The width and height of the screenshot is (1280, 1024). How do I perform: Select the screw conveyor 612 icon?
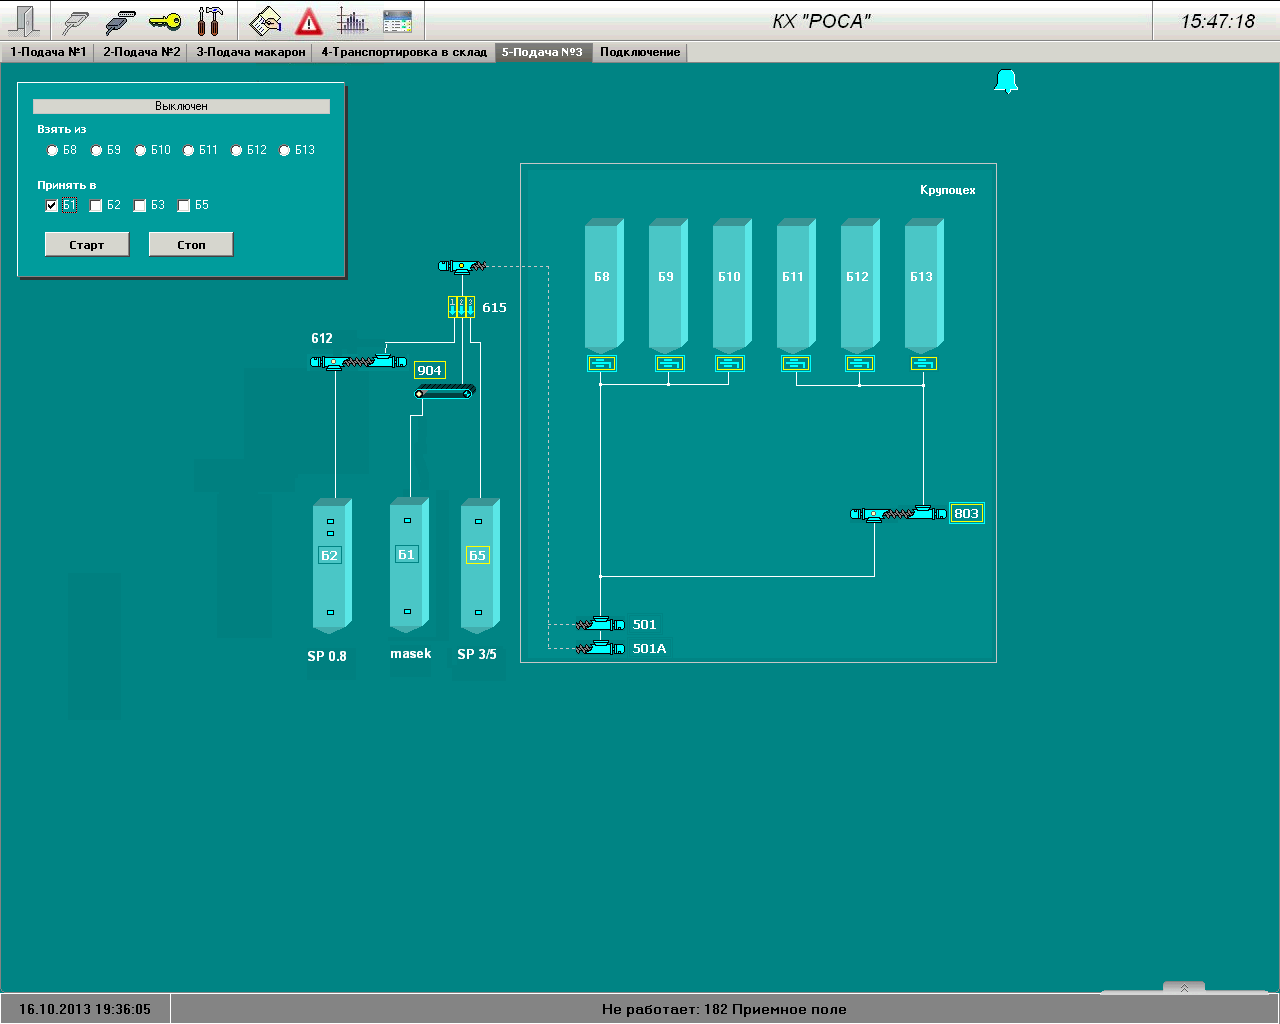point(358,361)
